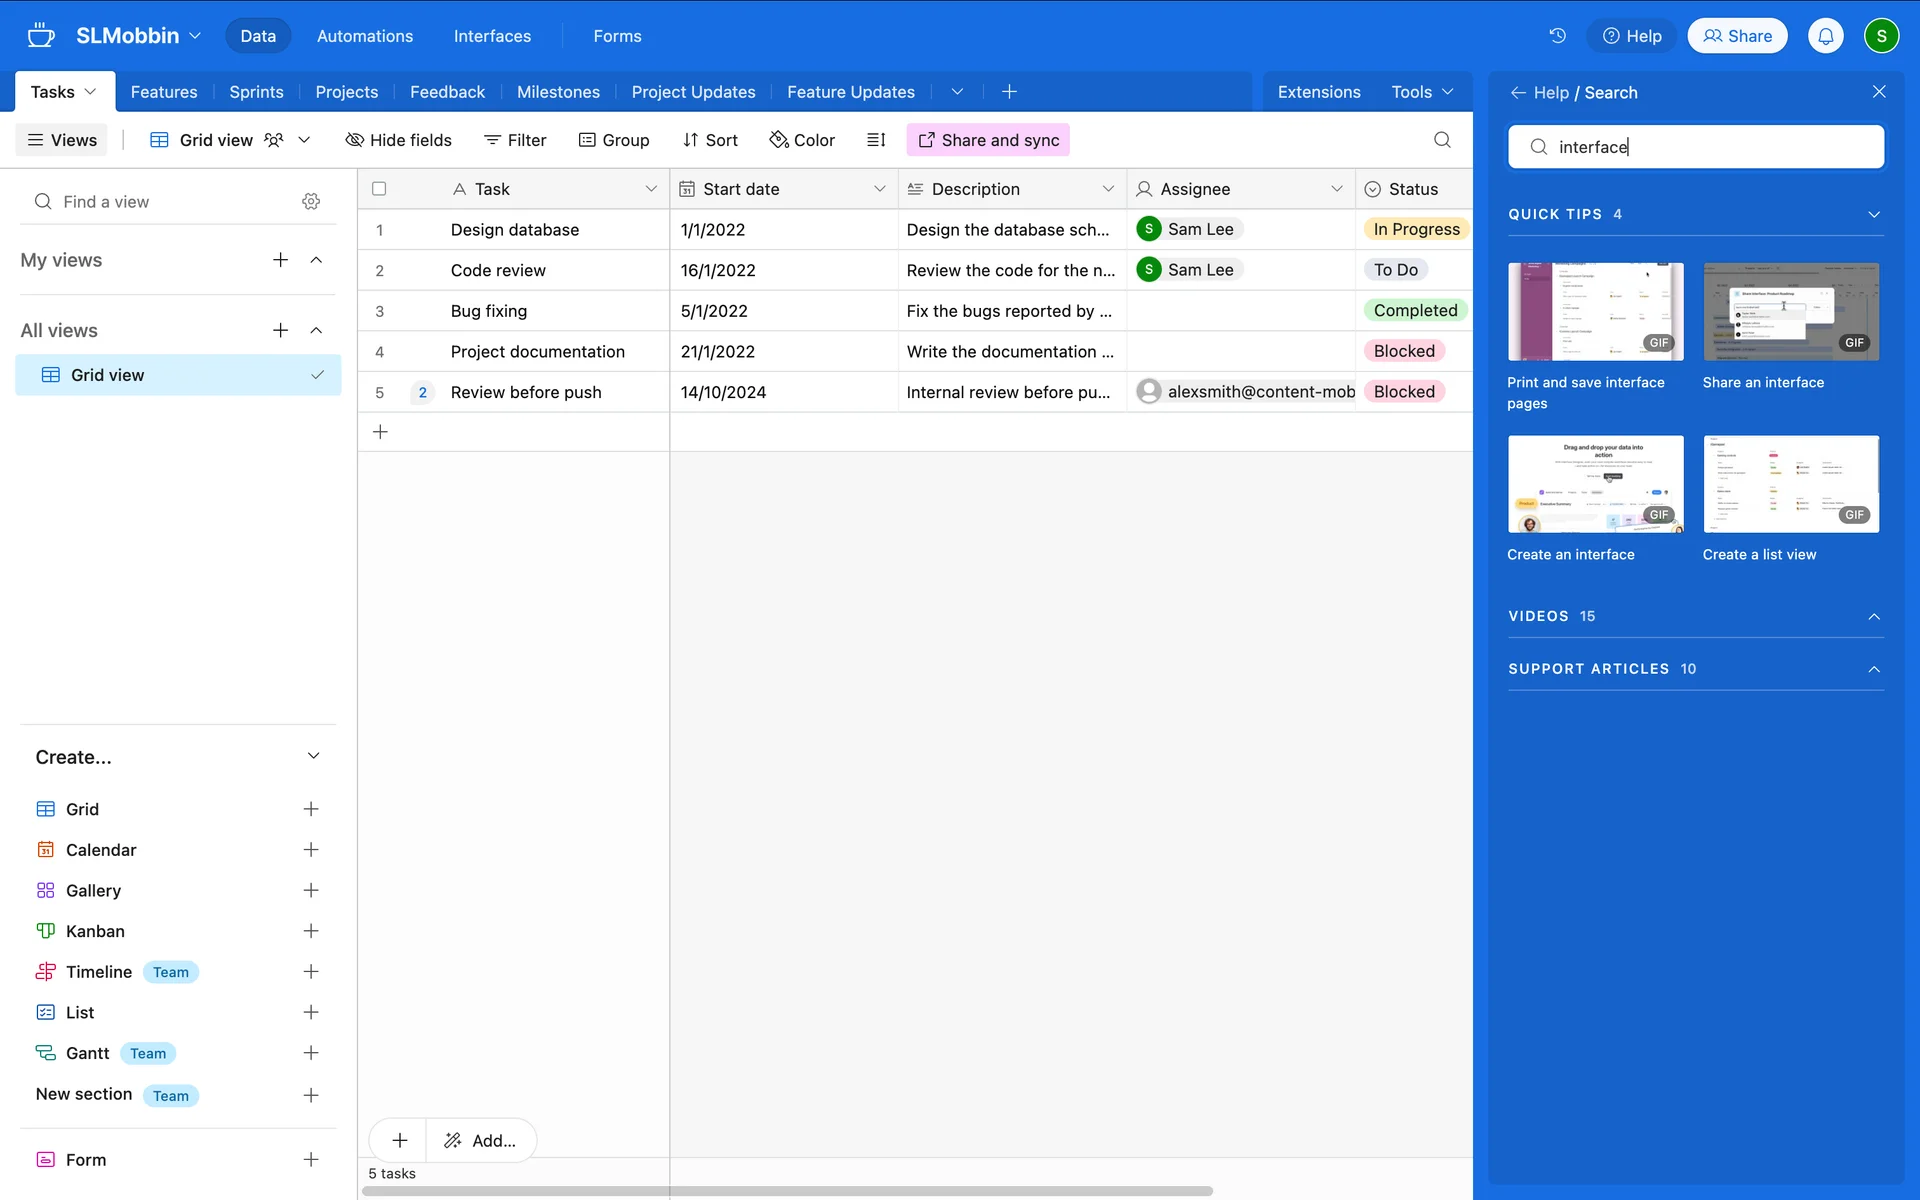
Task: Collapse the Create section chevron
Action: [x=313, y=757]
